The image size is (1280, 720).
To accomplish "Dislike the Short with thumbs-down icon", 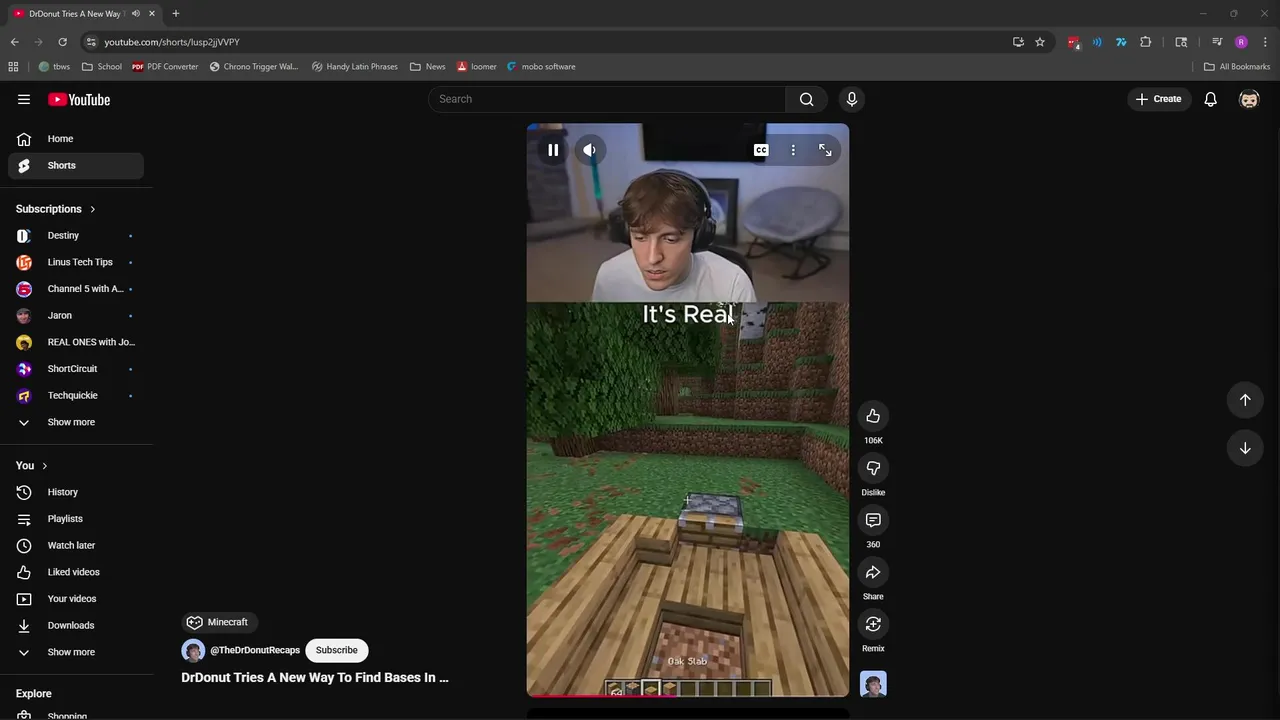I will pos(873,468).
